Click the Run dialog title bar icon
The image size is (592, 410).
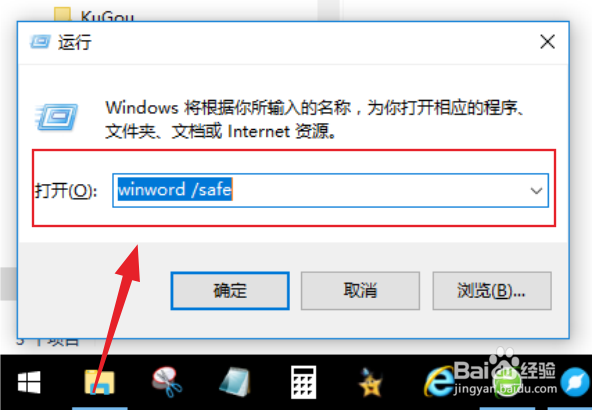(x=40, y=42)
